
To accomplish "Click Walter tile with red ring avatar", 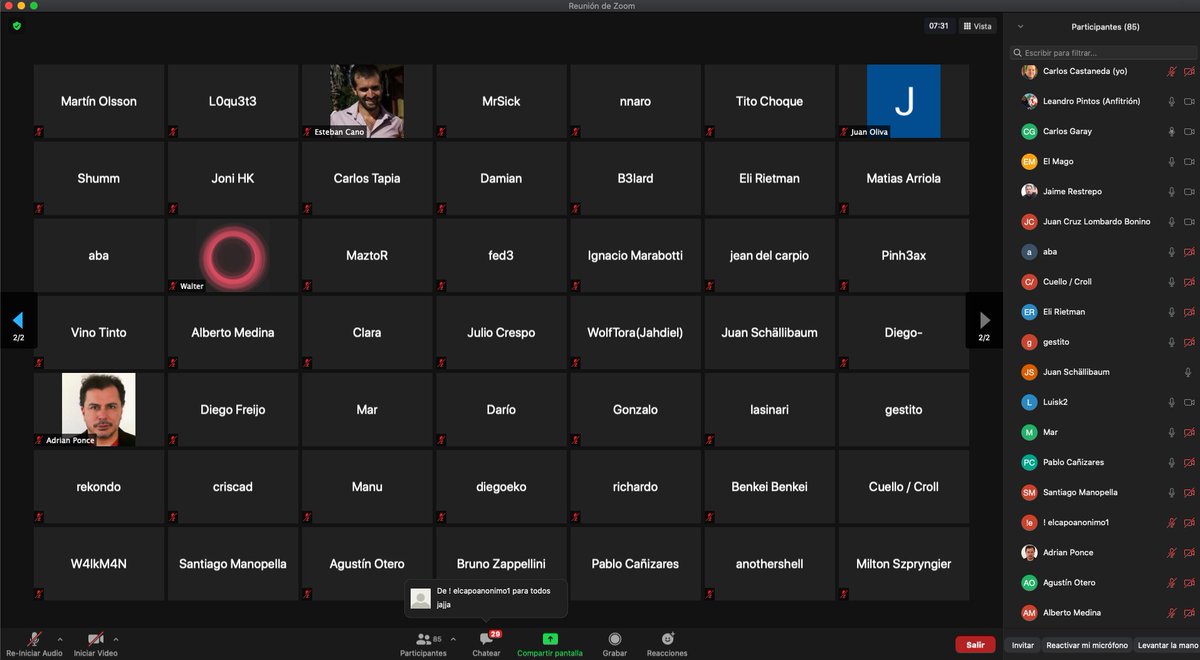I will [233, 255].
